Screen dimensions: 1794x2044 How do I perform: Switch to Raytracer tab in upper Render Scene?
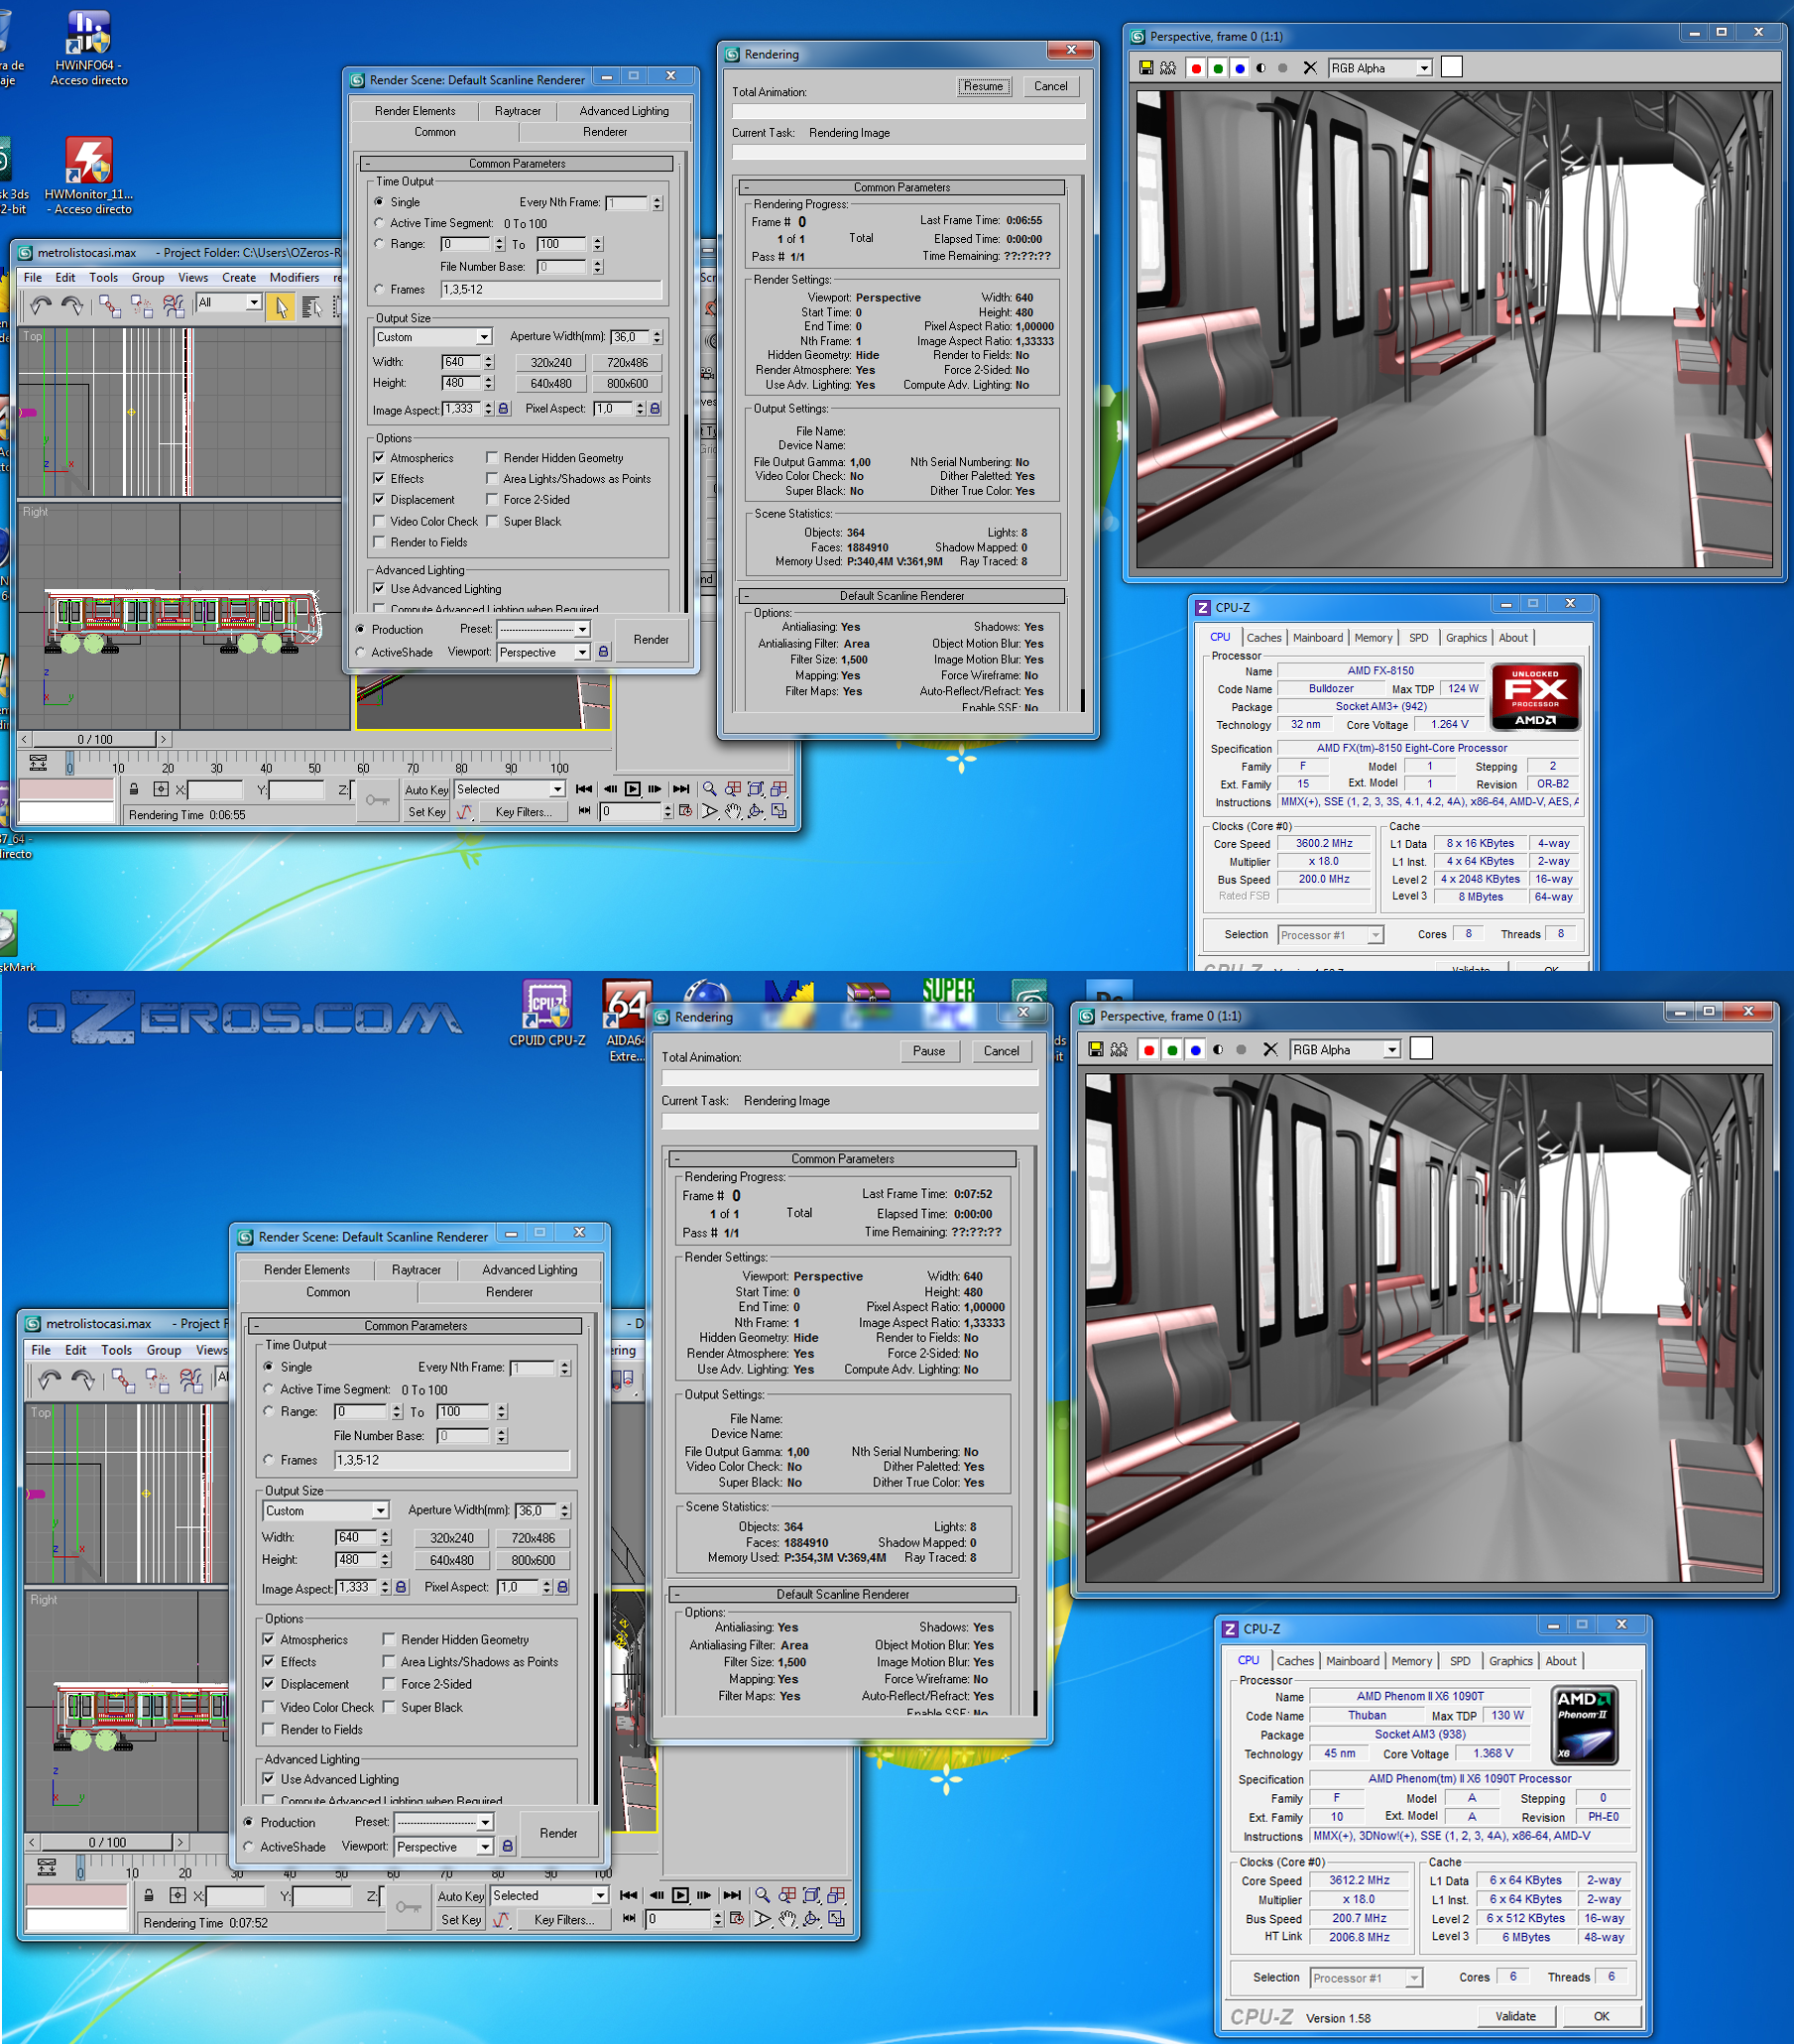518,111
